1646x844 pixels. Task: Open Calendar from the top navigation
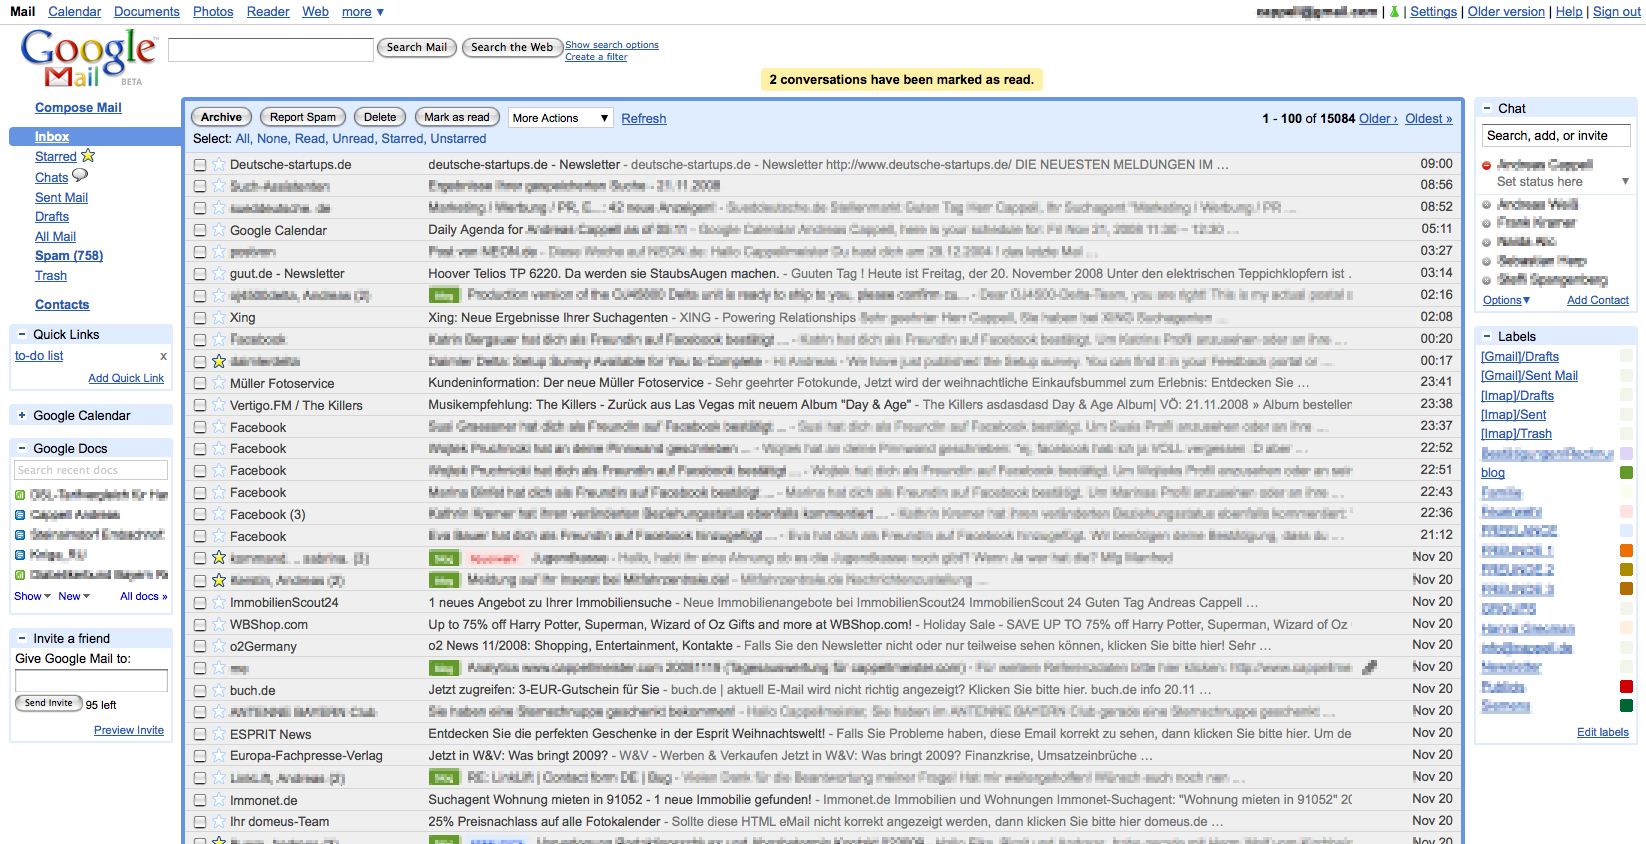pos(75,12)
